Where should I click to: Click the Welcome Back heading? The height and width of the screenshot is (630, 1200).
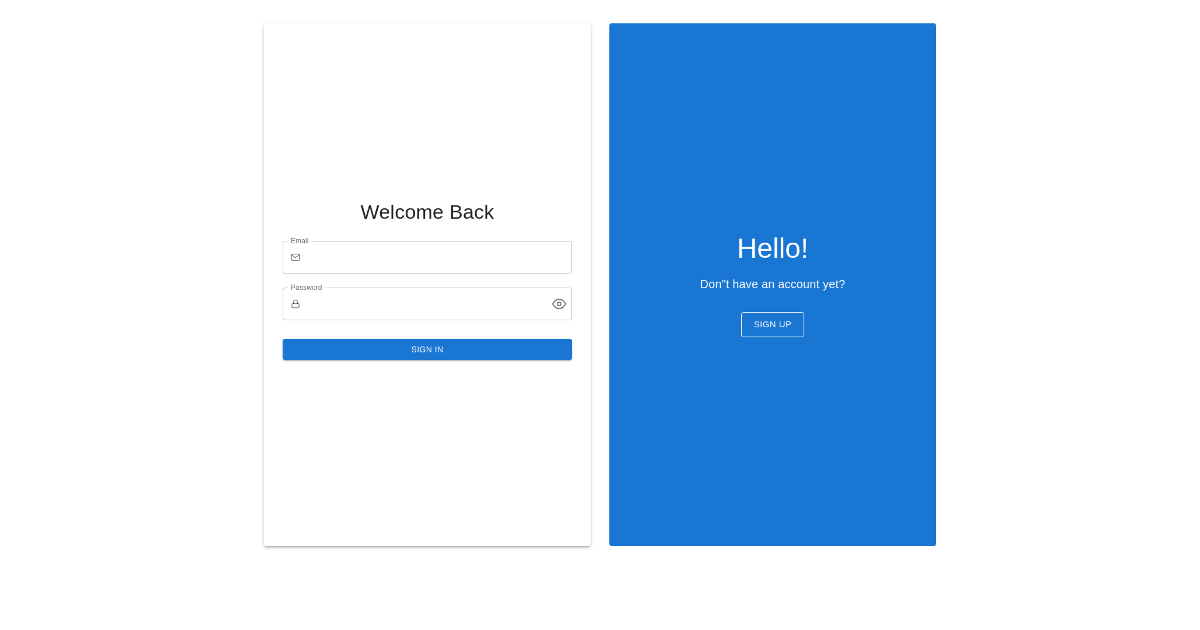tap(427, 212)
